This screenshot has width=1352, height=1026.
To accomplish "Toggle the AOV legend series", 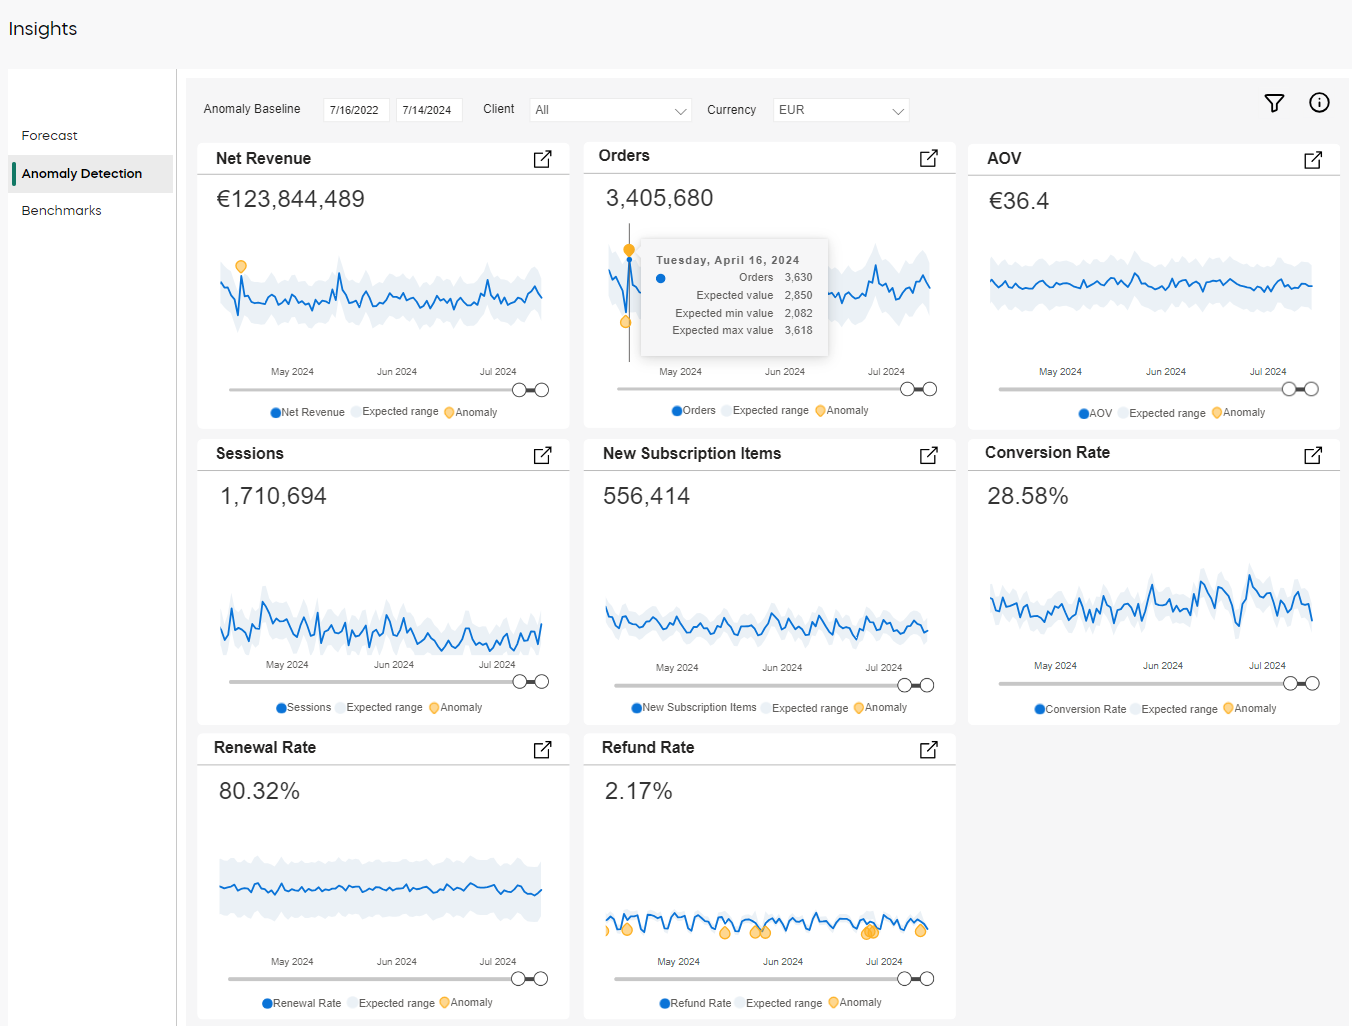I will click(1095, 413).
